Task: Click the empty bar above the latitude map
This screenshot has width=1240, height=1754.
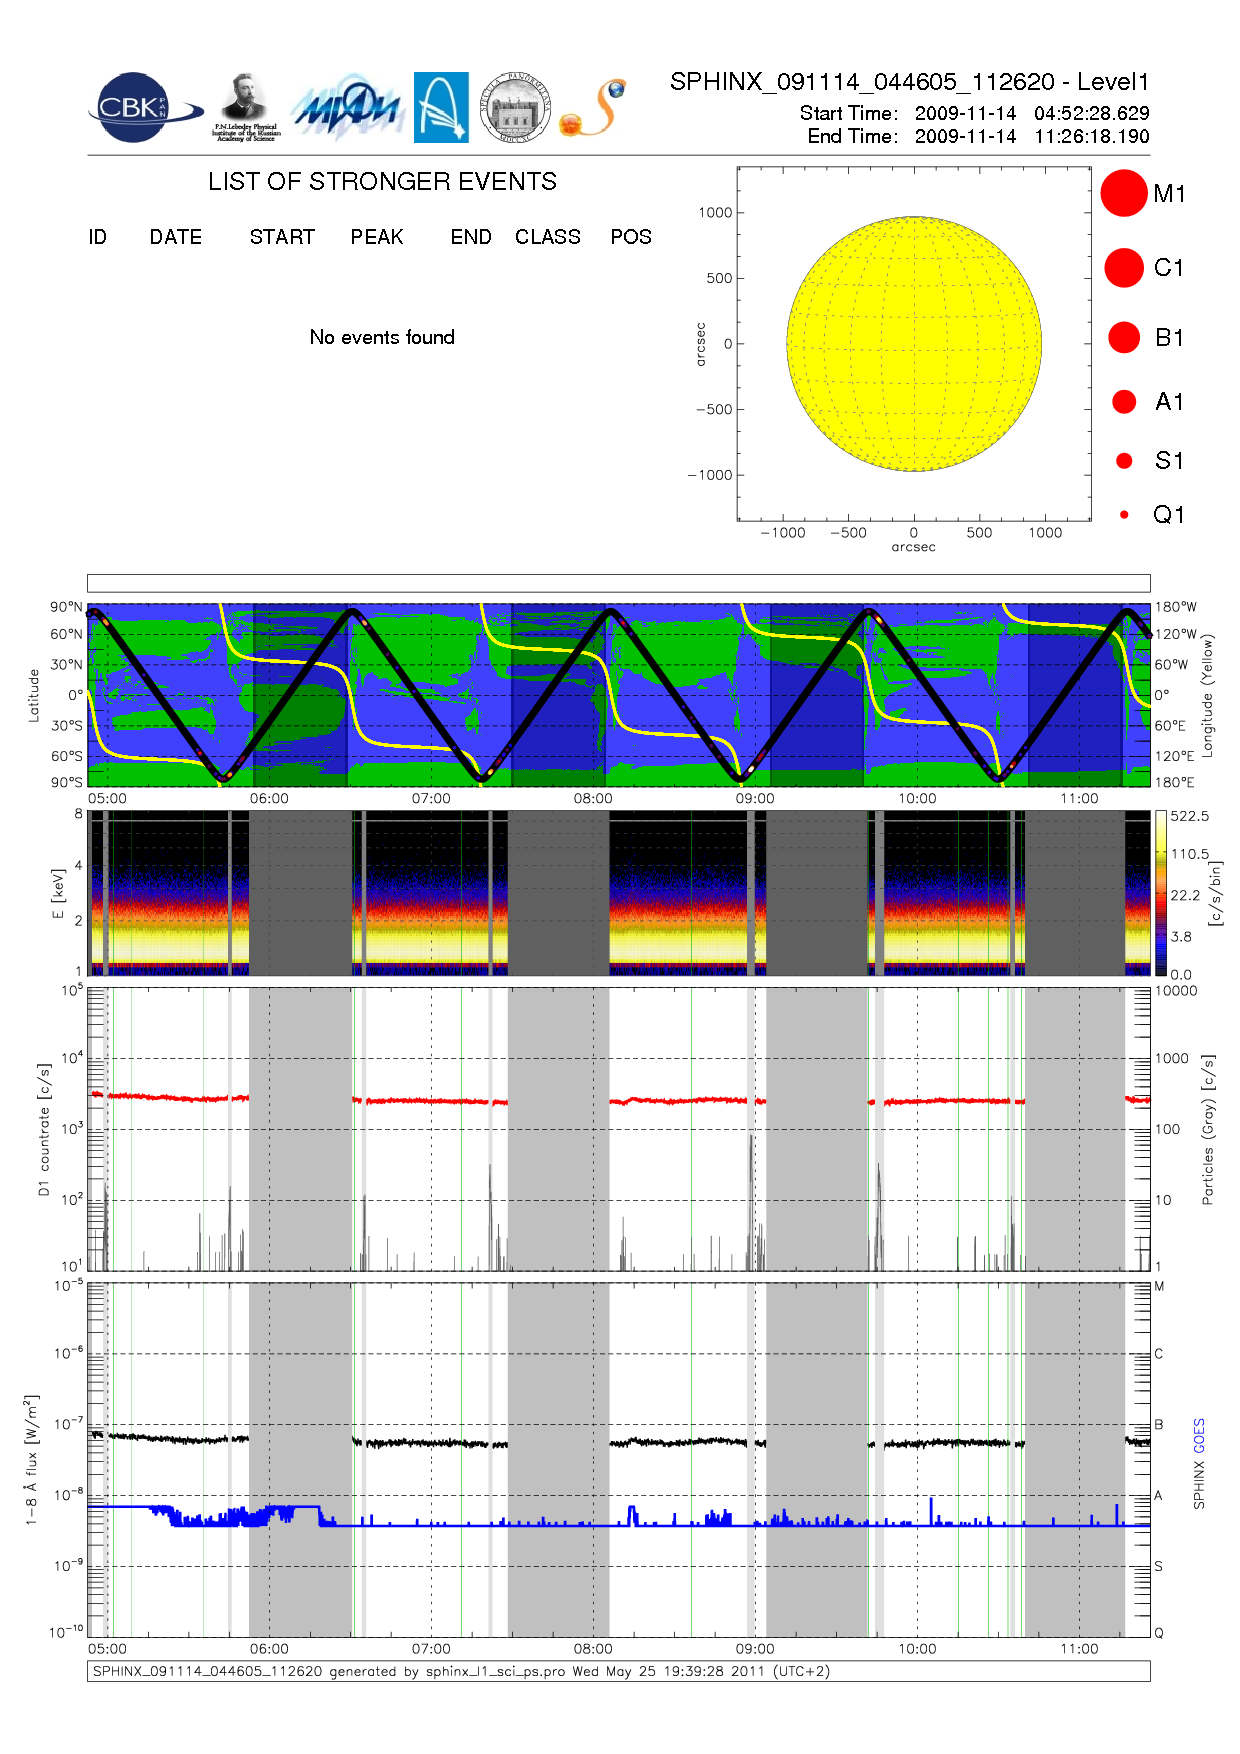Action: (x=618, y=583)
